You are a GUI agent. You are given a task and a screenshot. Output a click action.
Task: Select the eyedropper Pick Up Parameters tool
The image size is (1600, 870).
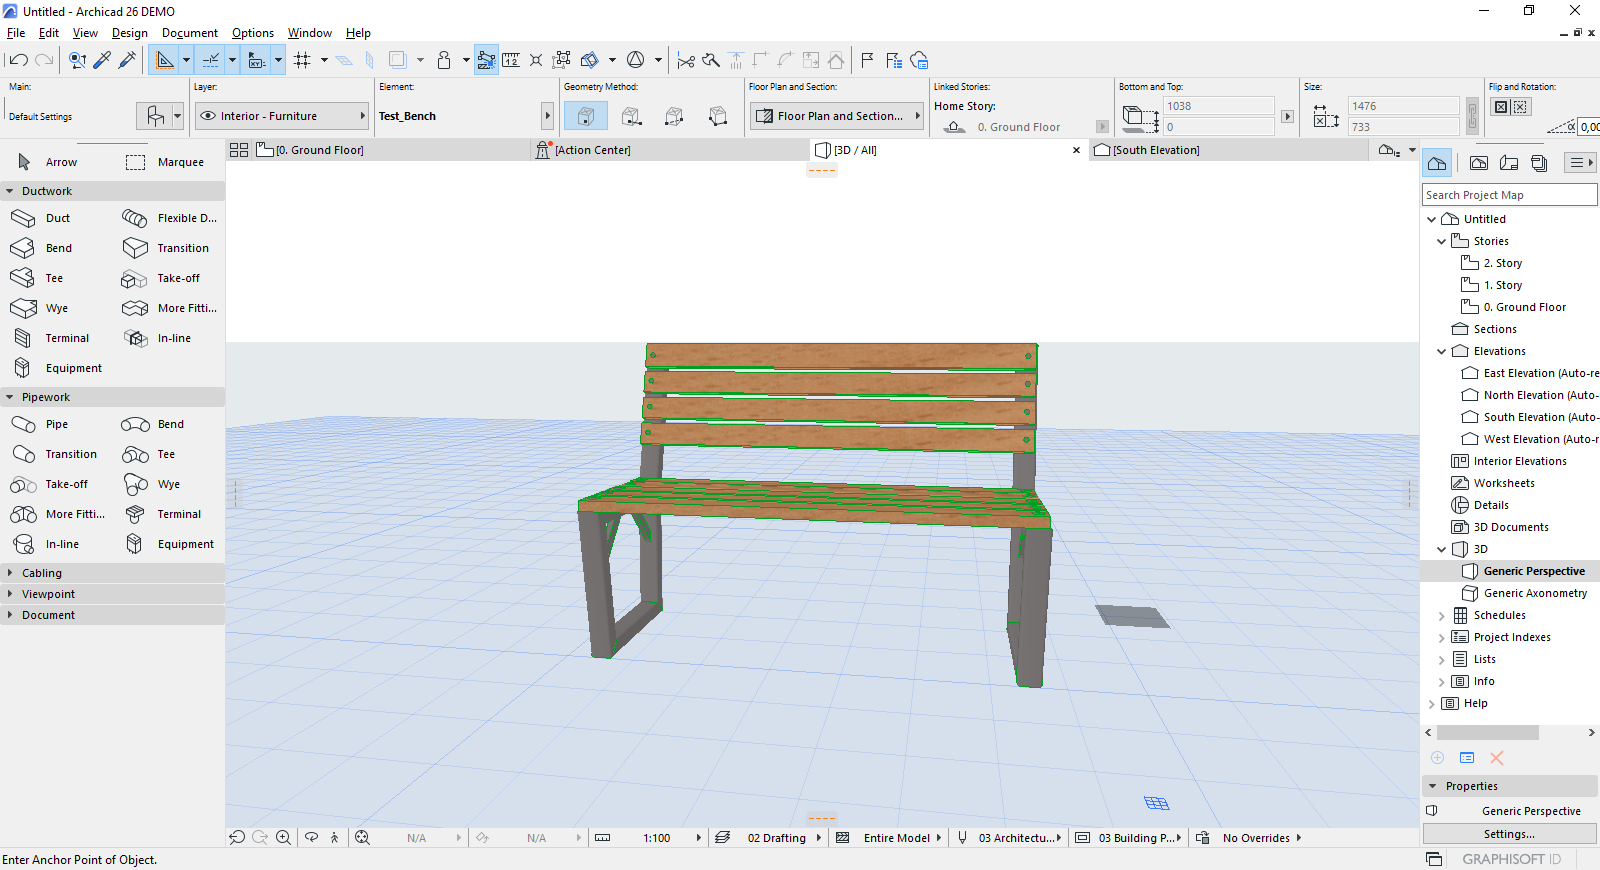pos(102,60)
